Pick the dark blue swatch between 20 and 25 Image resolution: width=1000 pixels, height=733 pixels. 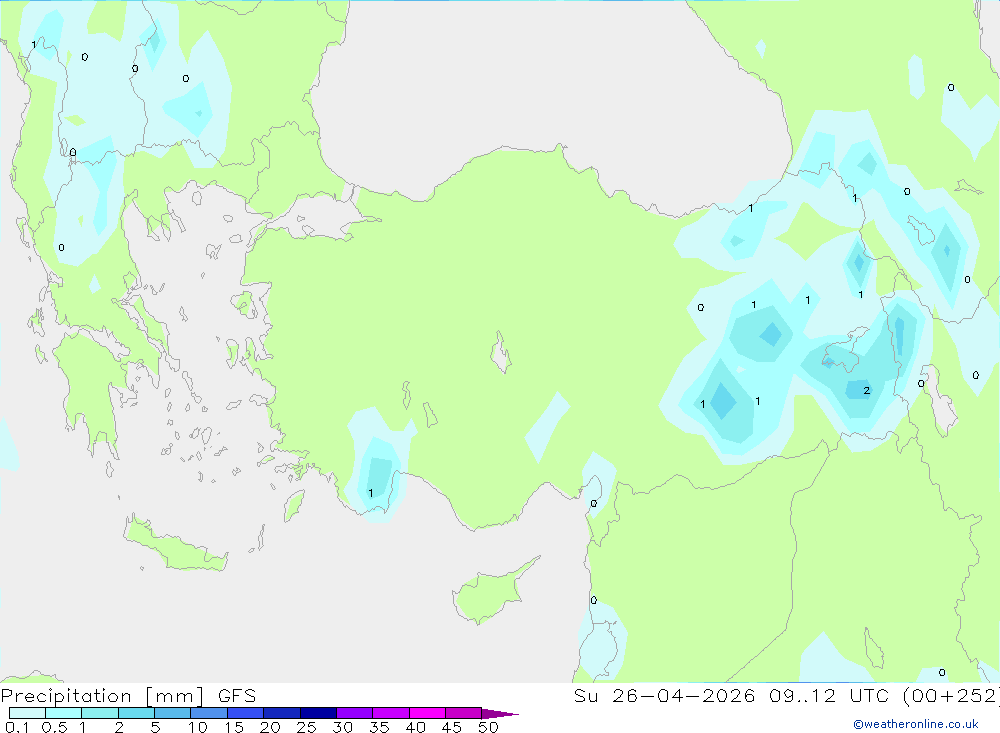pos(282,713)
